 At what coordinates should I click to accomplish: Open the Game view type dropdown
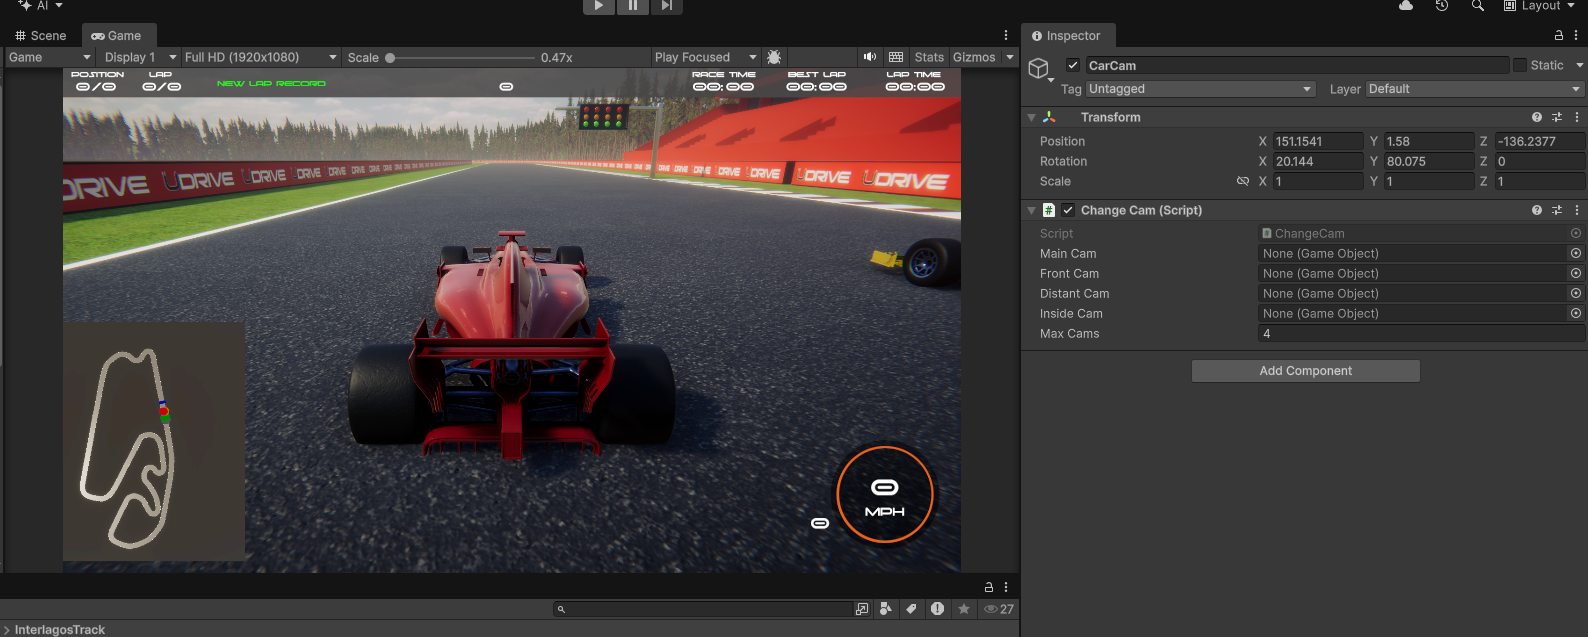pos(49,58)
